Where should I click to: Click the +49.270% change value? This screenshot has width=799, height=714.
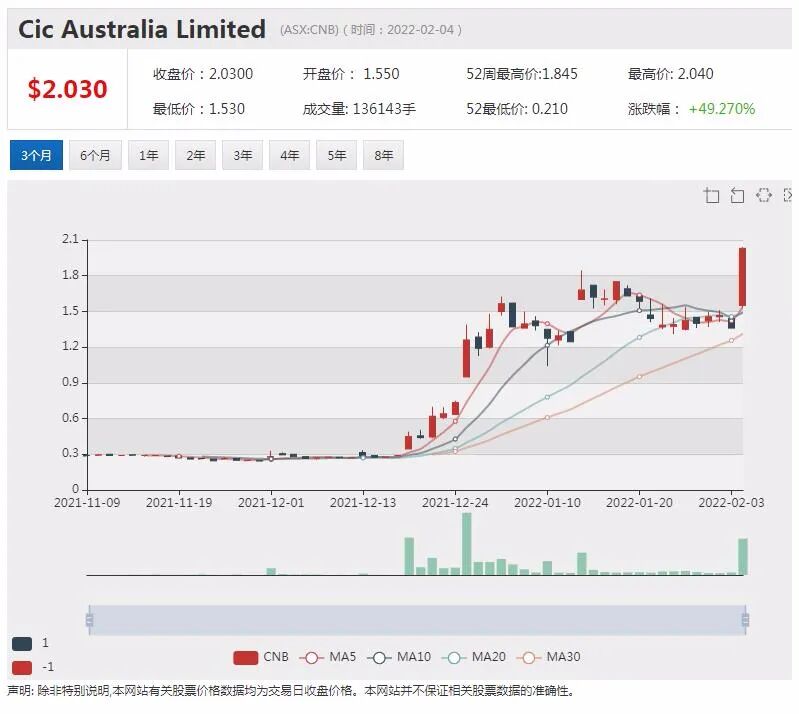722,109
